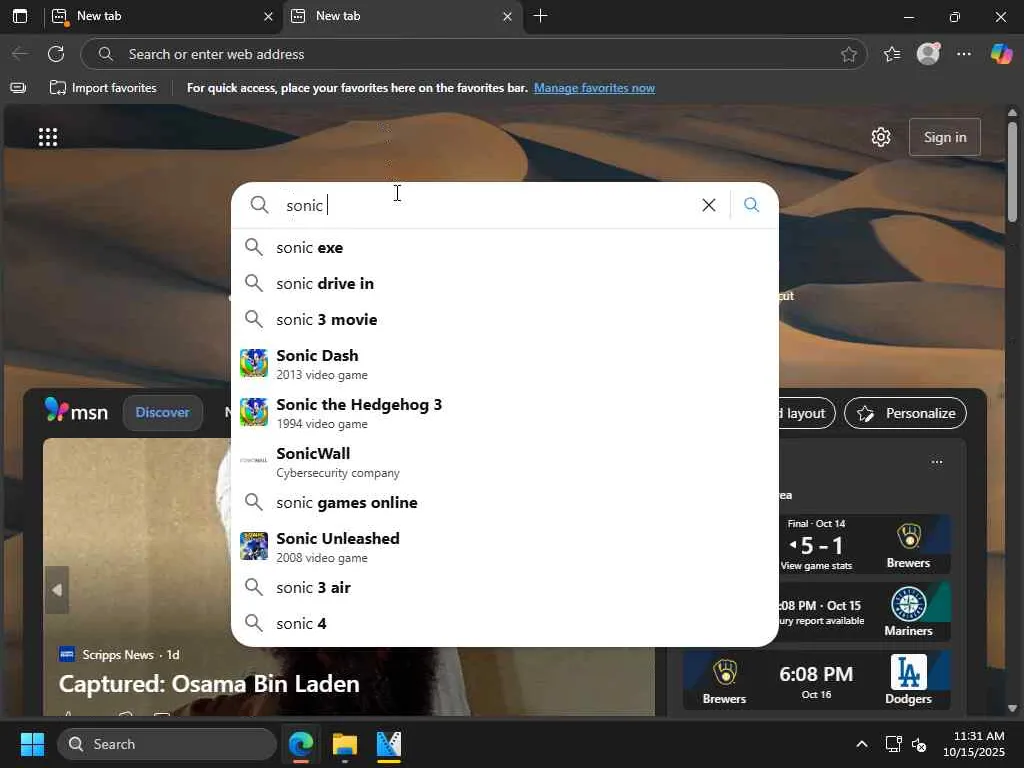Open Edge Settings and more menu
Viewport: 1024px width, 768px height.
pyautogui.click(x=963, y=54)
